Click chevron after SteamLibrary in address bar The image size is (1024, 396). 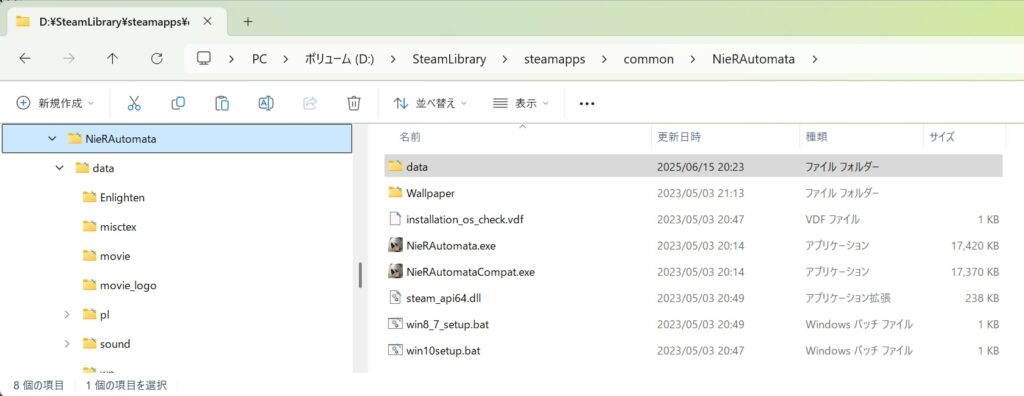[x=505, y=59]
